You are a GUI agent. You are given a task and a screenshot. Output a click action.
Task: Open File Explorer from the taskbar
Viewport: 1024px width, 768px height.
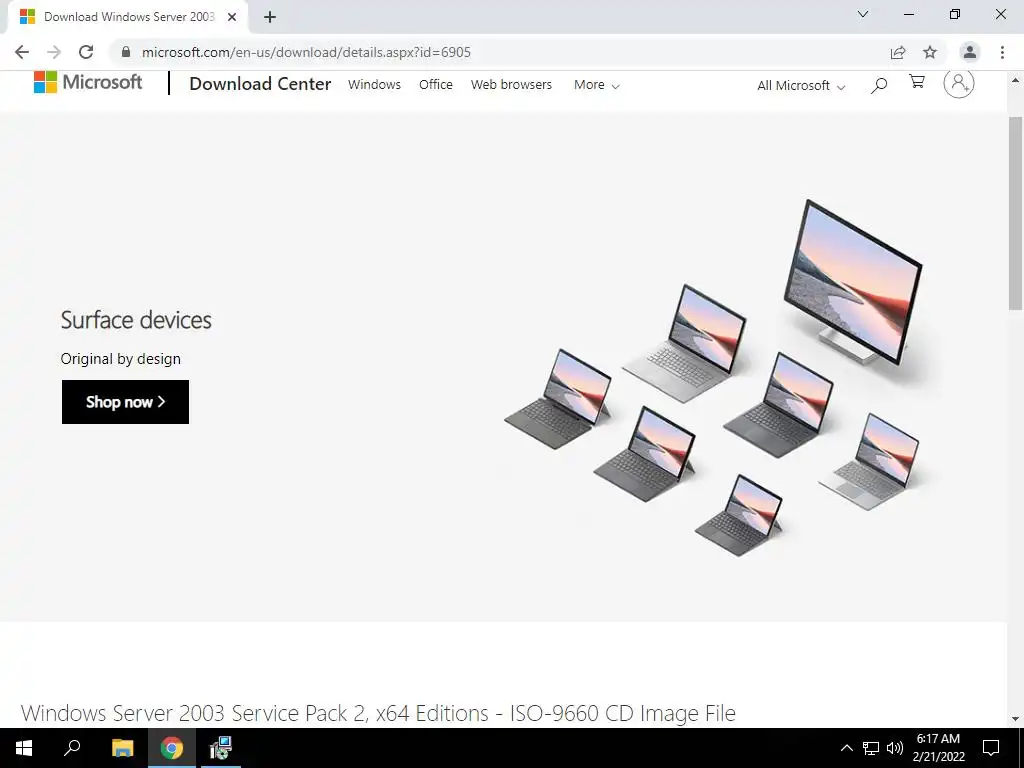click(122, 748)
